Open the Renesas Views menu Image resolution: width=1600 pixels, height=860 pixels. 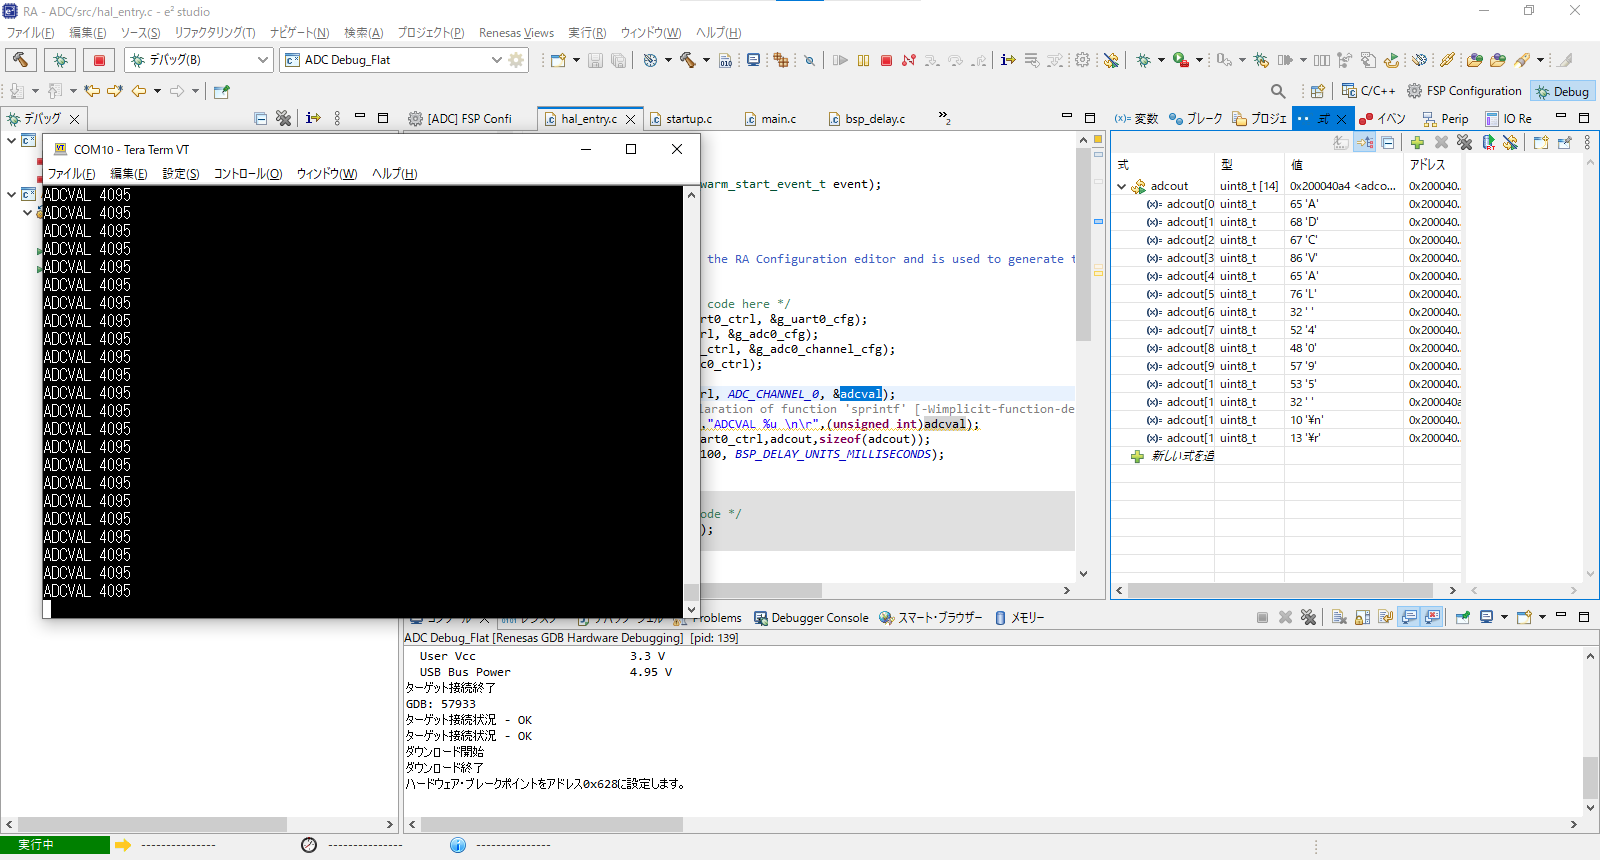(516, 33)
